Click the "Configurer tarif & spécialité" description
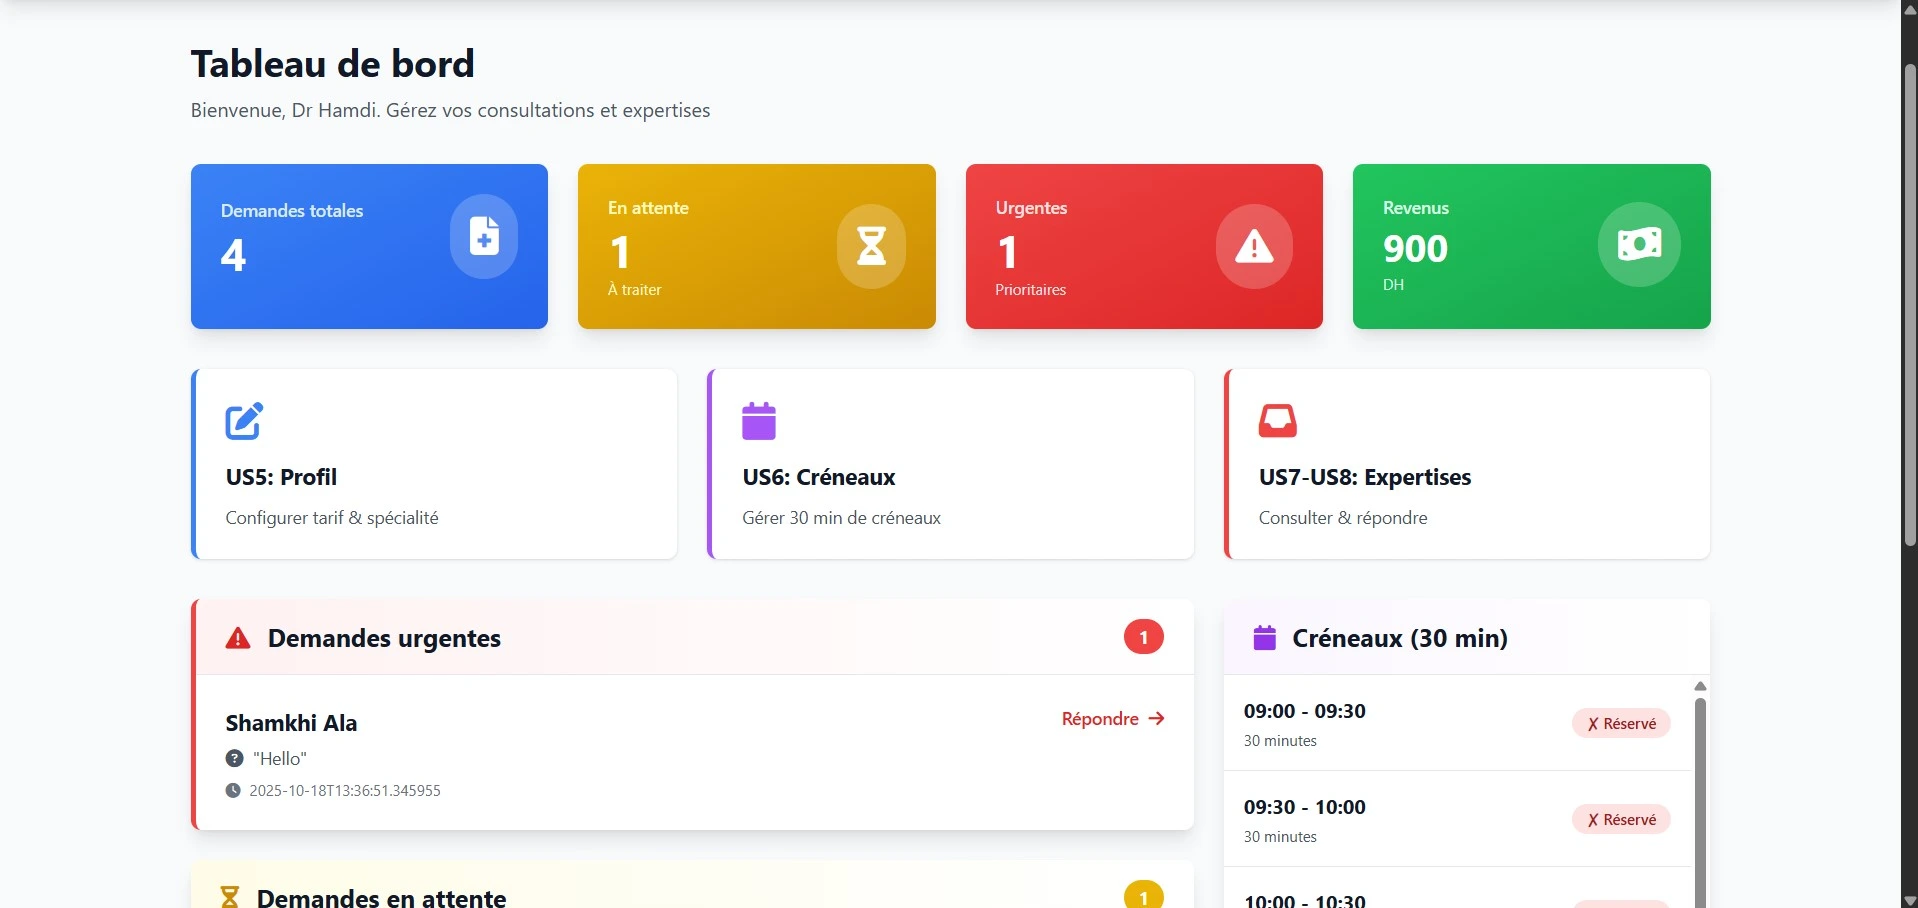The width and height of the screenshot is (1918, 908). 332,518
